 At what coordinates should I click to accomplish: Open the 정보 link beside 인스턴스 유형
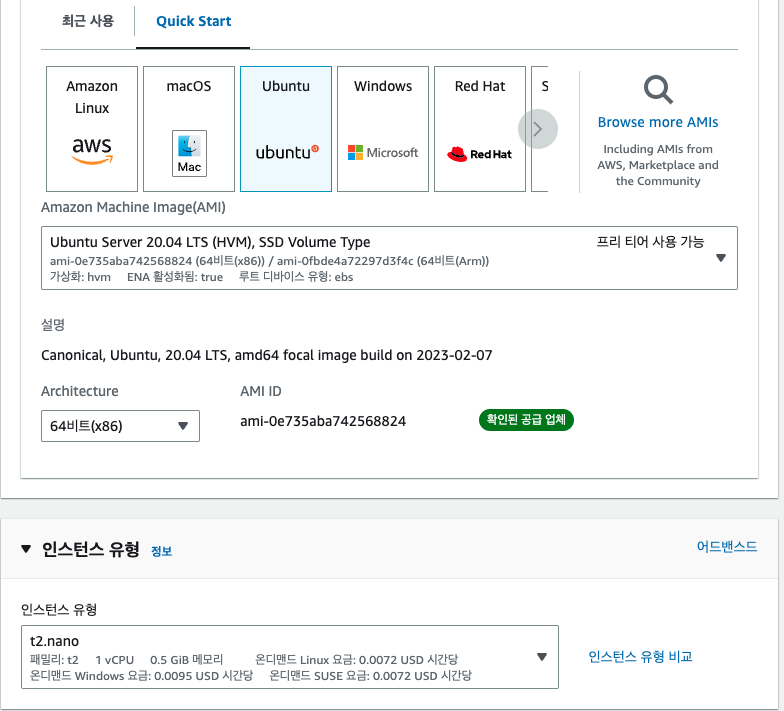point(162,552)
